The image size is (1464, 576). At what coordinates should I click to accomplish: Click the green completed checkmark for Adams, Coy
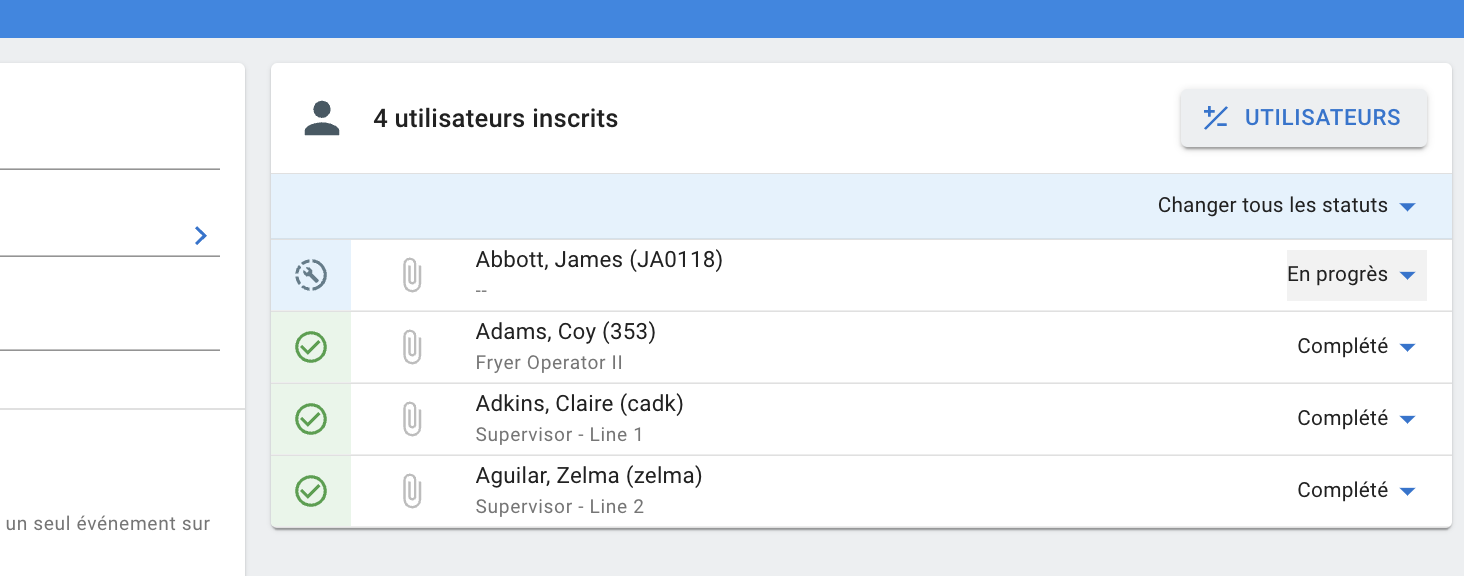point(311,347)
